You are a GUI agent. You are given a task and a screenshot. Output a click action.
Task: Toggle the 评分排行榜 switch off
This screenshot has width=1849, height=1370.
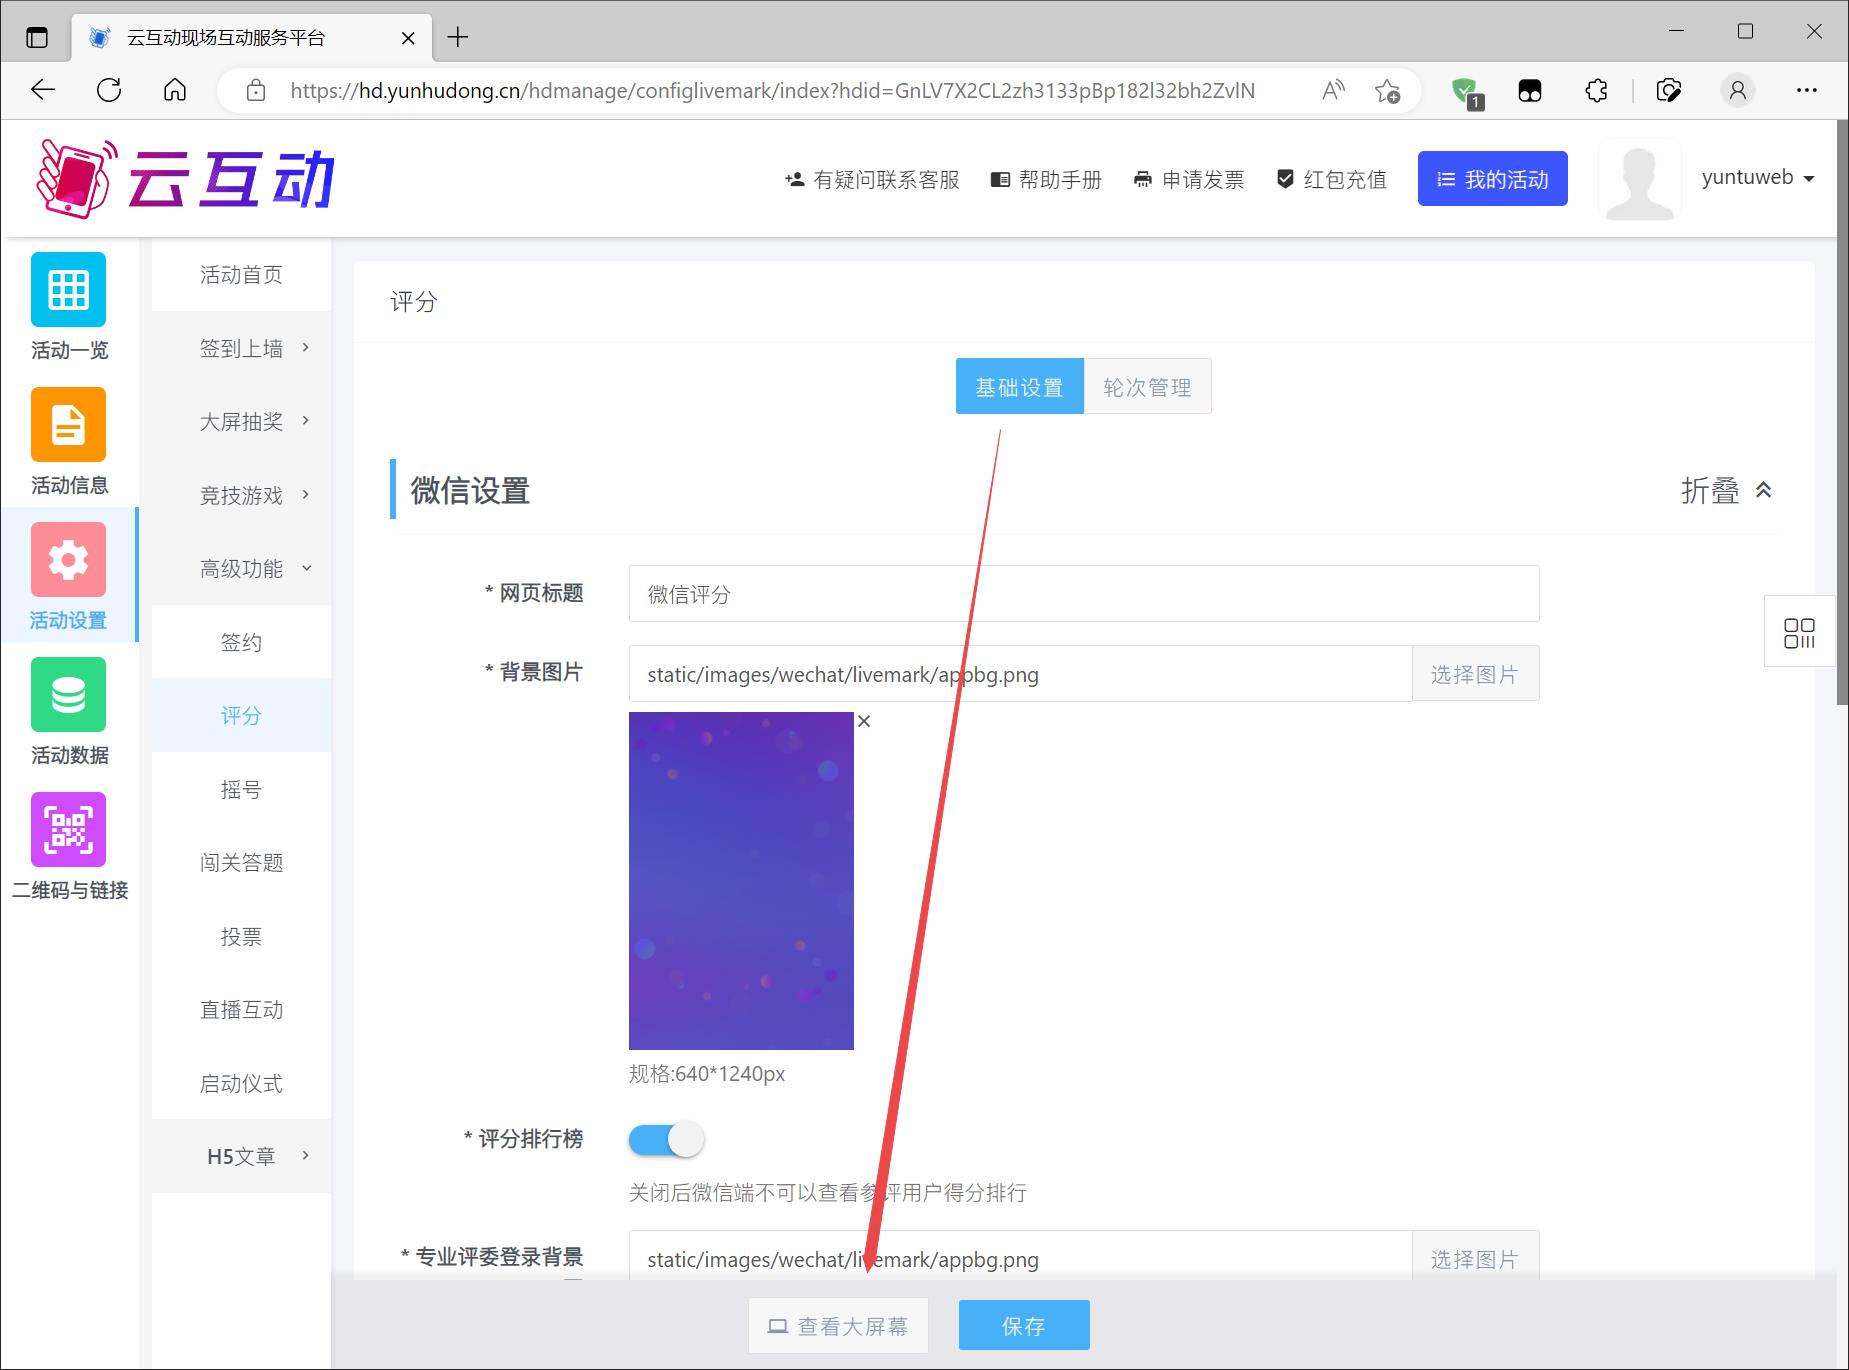tap(666, 1140)
